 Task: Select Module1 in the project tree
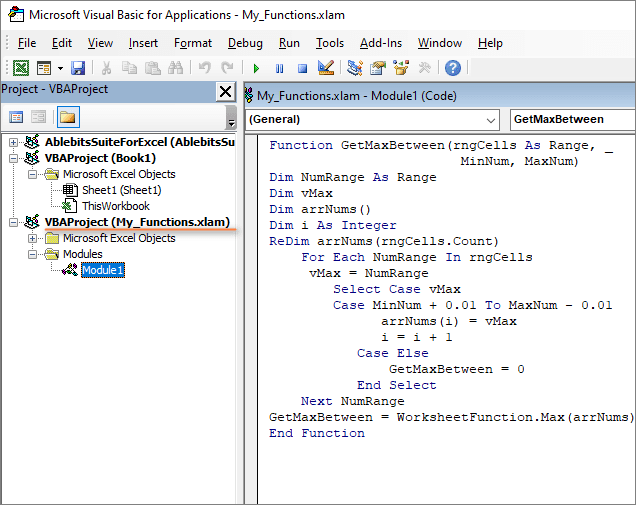point(102,270)
